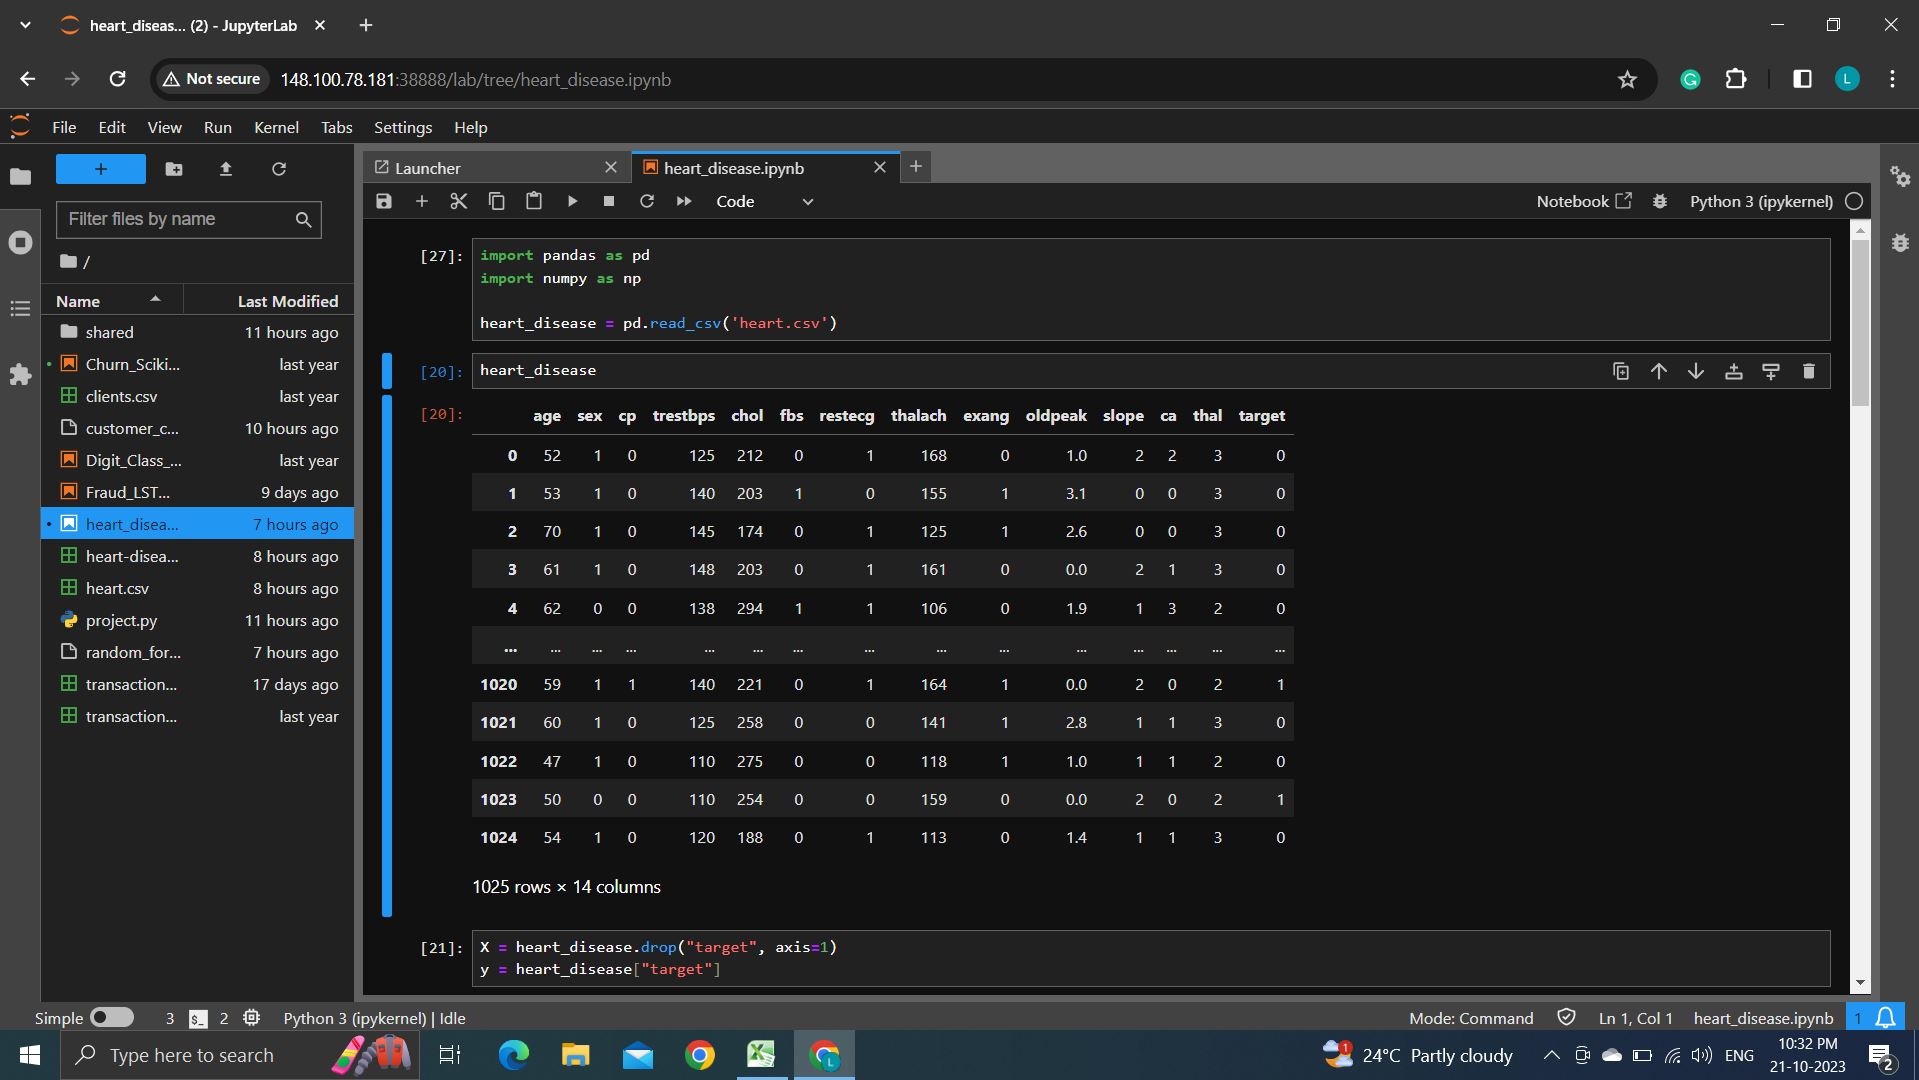Open notifications bell in status bar

[x=1886, y=1018]
